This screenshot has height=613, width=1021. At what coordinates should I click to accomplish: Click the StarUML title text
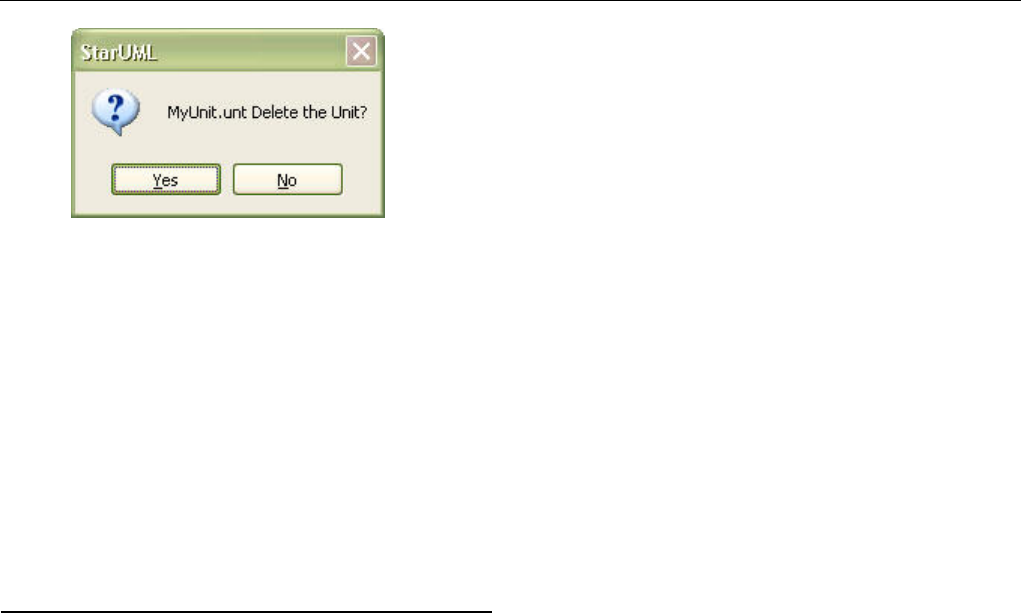[118, 52]
